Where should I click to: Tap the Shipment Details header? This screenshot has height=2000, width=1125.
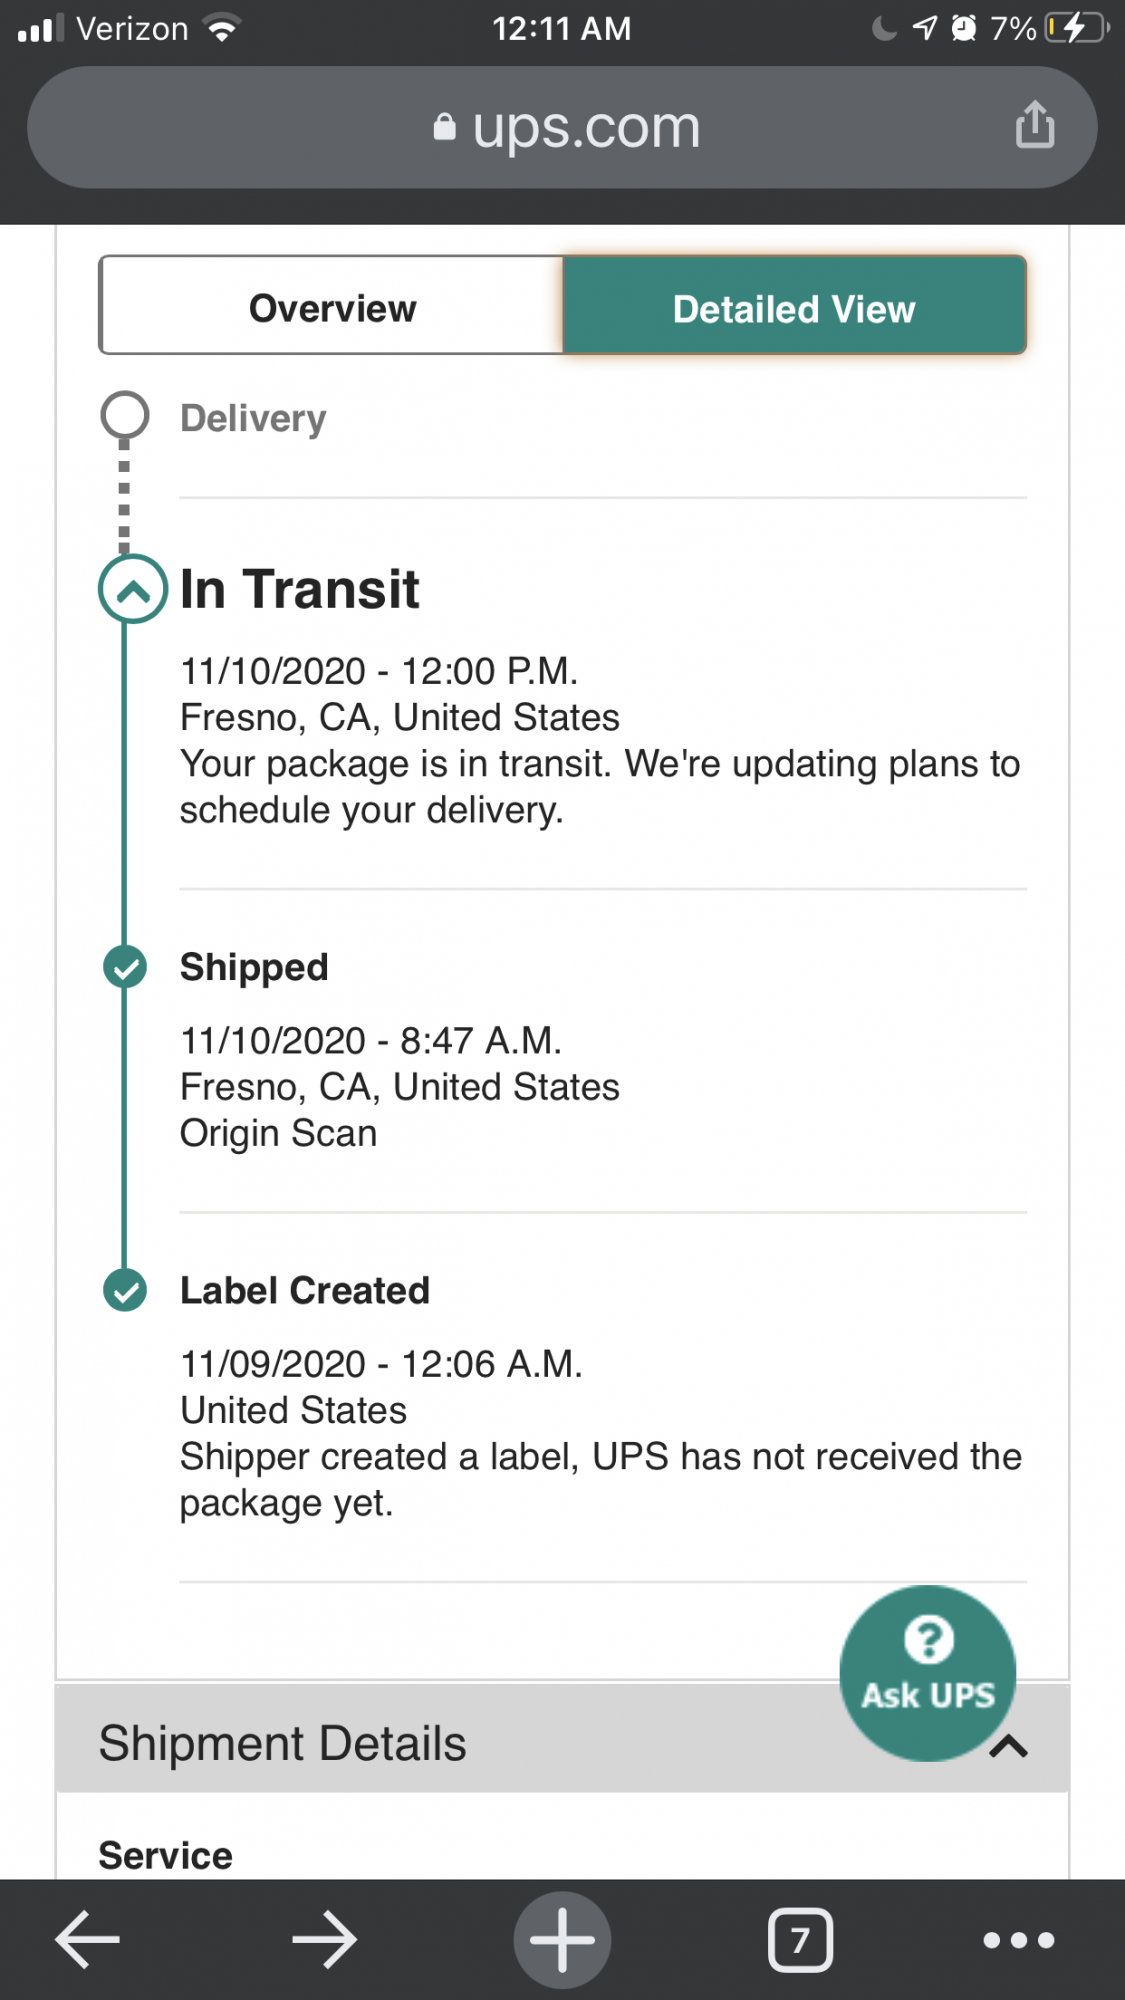point(283,1743)
